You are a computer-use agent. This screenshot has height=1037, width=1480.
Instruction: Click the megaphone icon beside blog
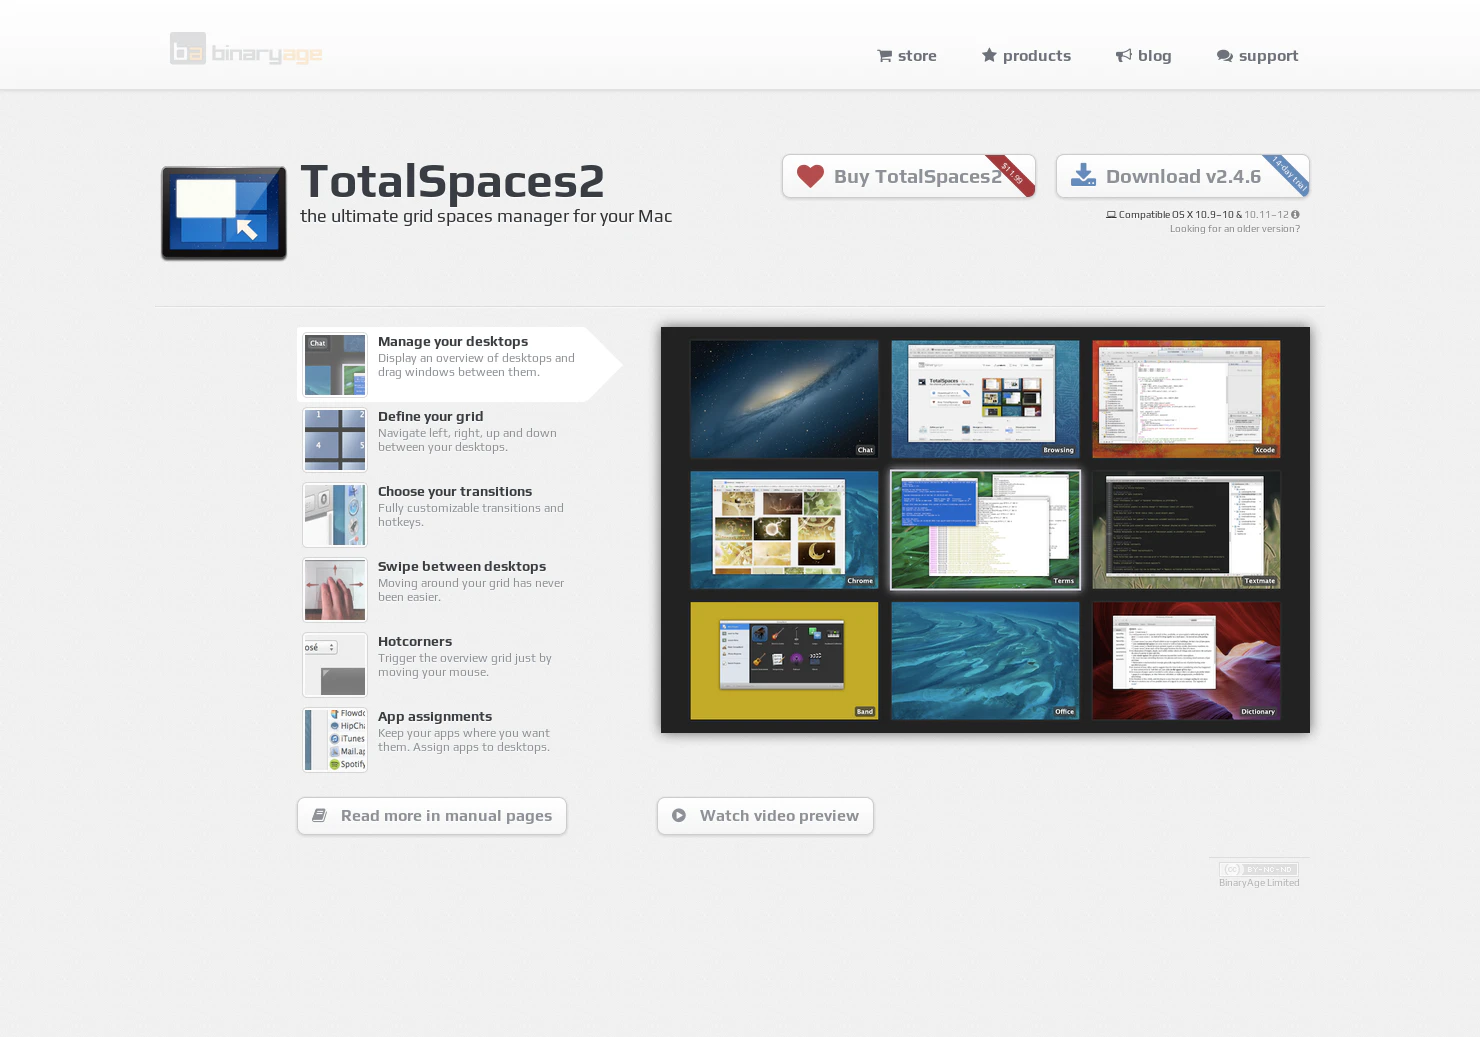[x=1123, y=56]
